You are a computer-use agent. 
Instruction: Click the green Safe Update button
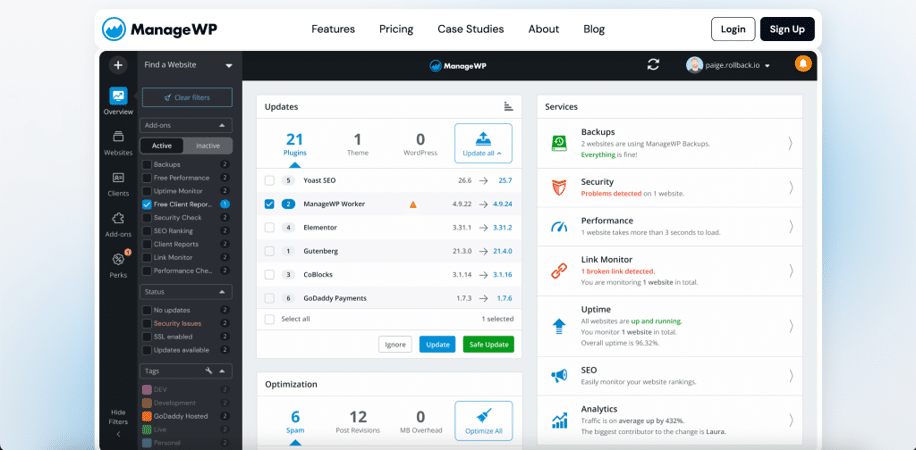coord(488,344)
